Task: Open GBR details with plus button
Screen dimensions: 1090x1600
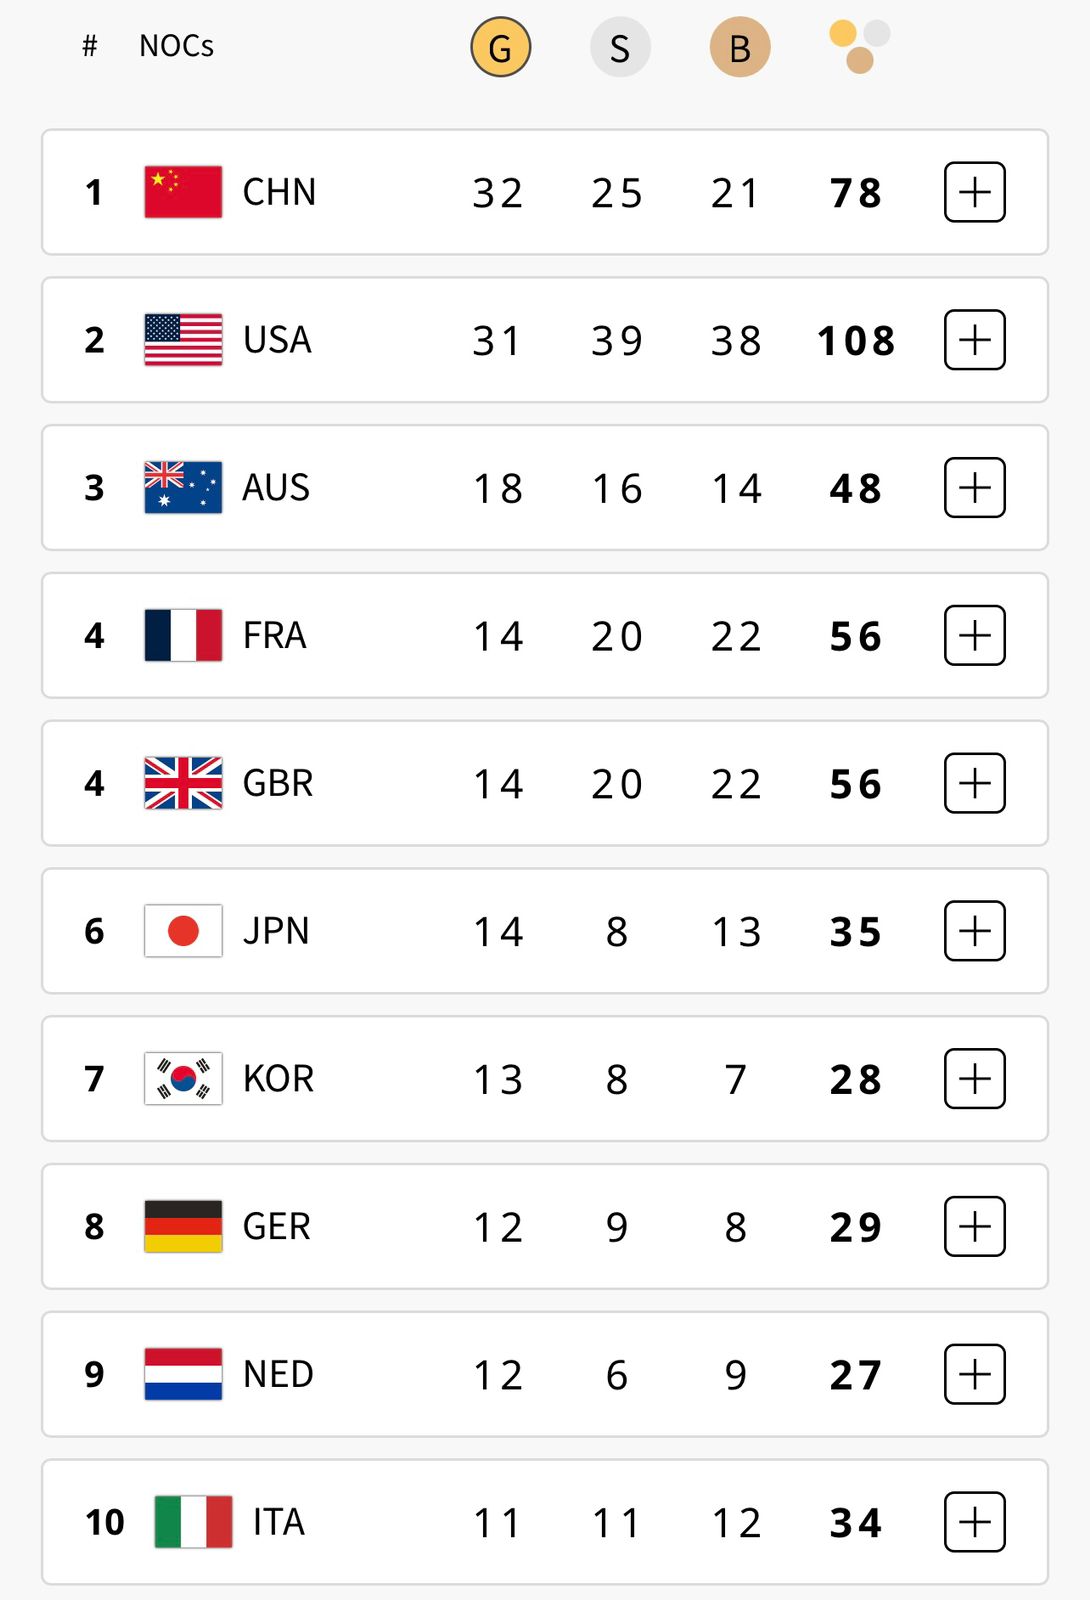Action: coord(975,783)
